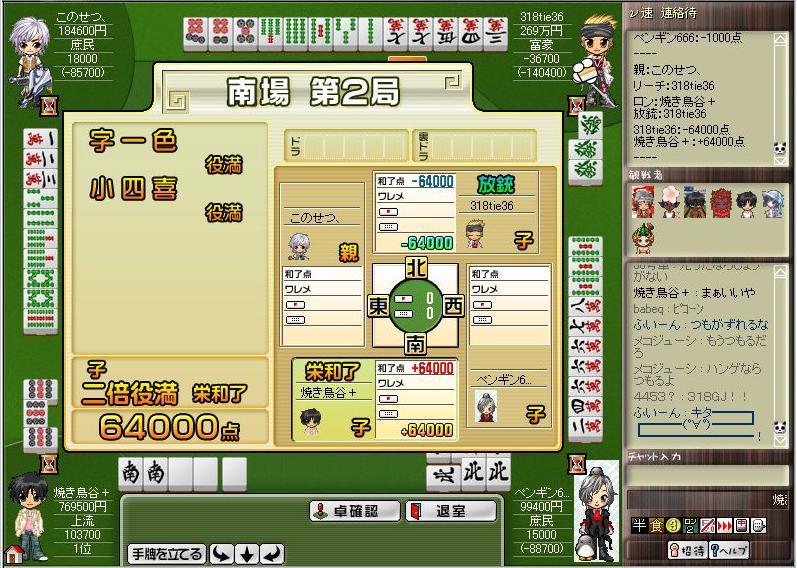The width and height of the screenshot is (797, 568).
Task: Click the hourglass icon above 焼き鳥谷+ avatar
Action: click(x=50, y=464)
